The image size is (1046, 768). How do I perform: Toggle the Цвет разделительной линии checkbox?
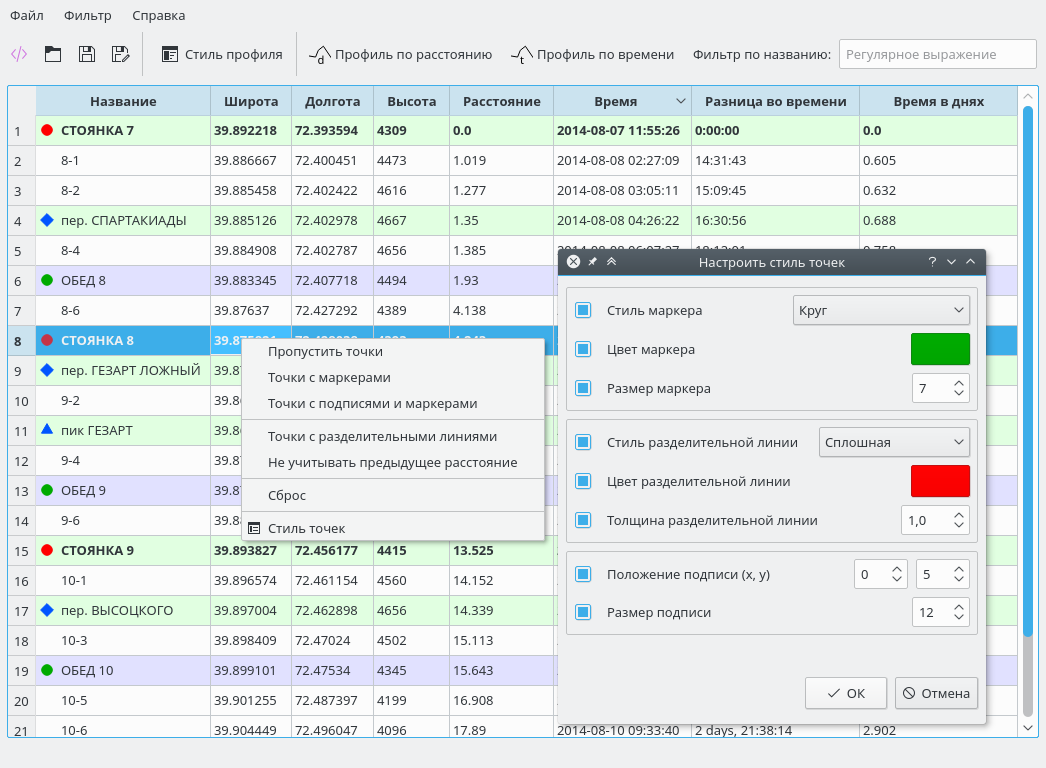click(584, 482)
